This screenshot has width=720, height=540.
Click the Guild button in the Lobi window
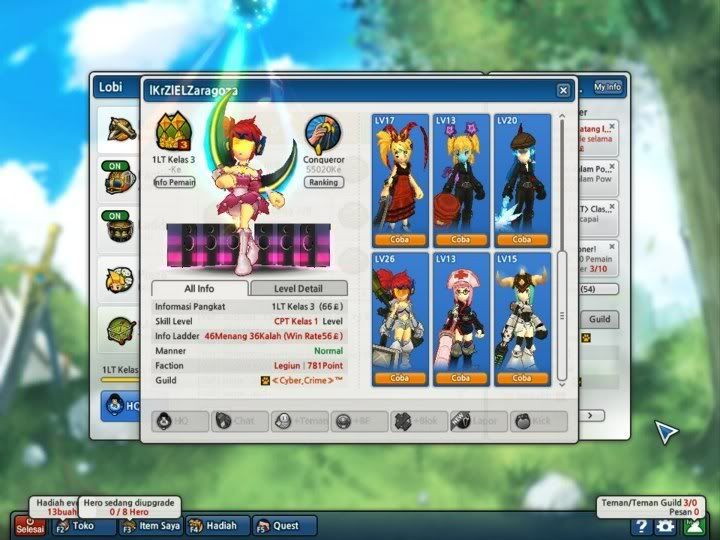point(600,319)
